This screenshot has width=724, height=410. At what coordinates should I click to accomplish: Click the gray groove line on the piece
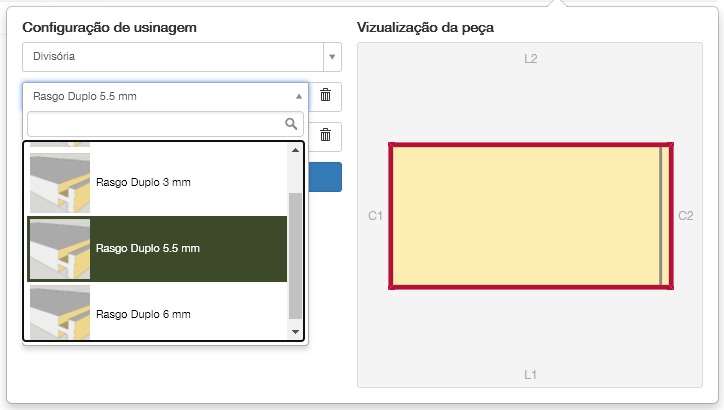tap(660, 216)
